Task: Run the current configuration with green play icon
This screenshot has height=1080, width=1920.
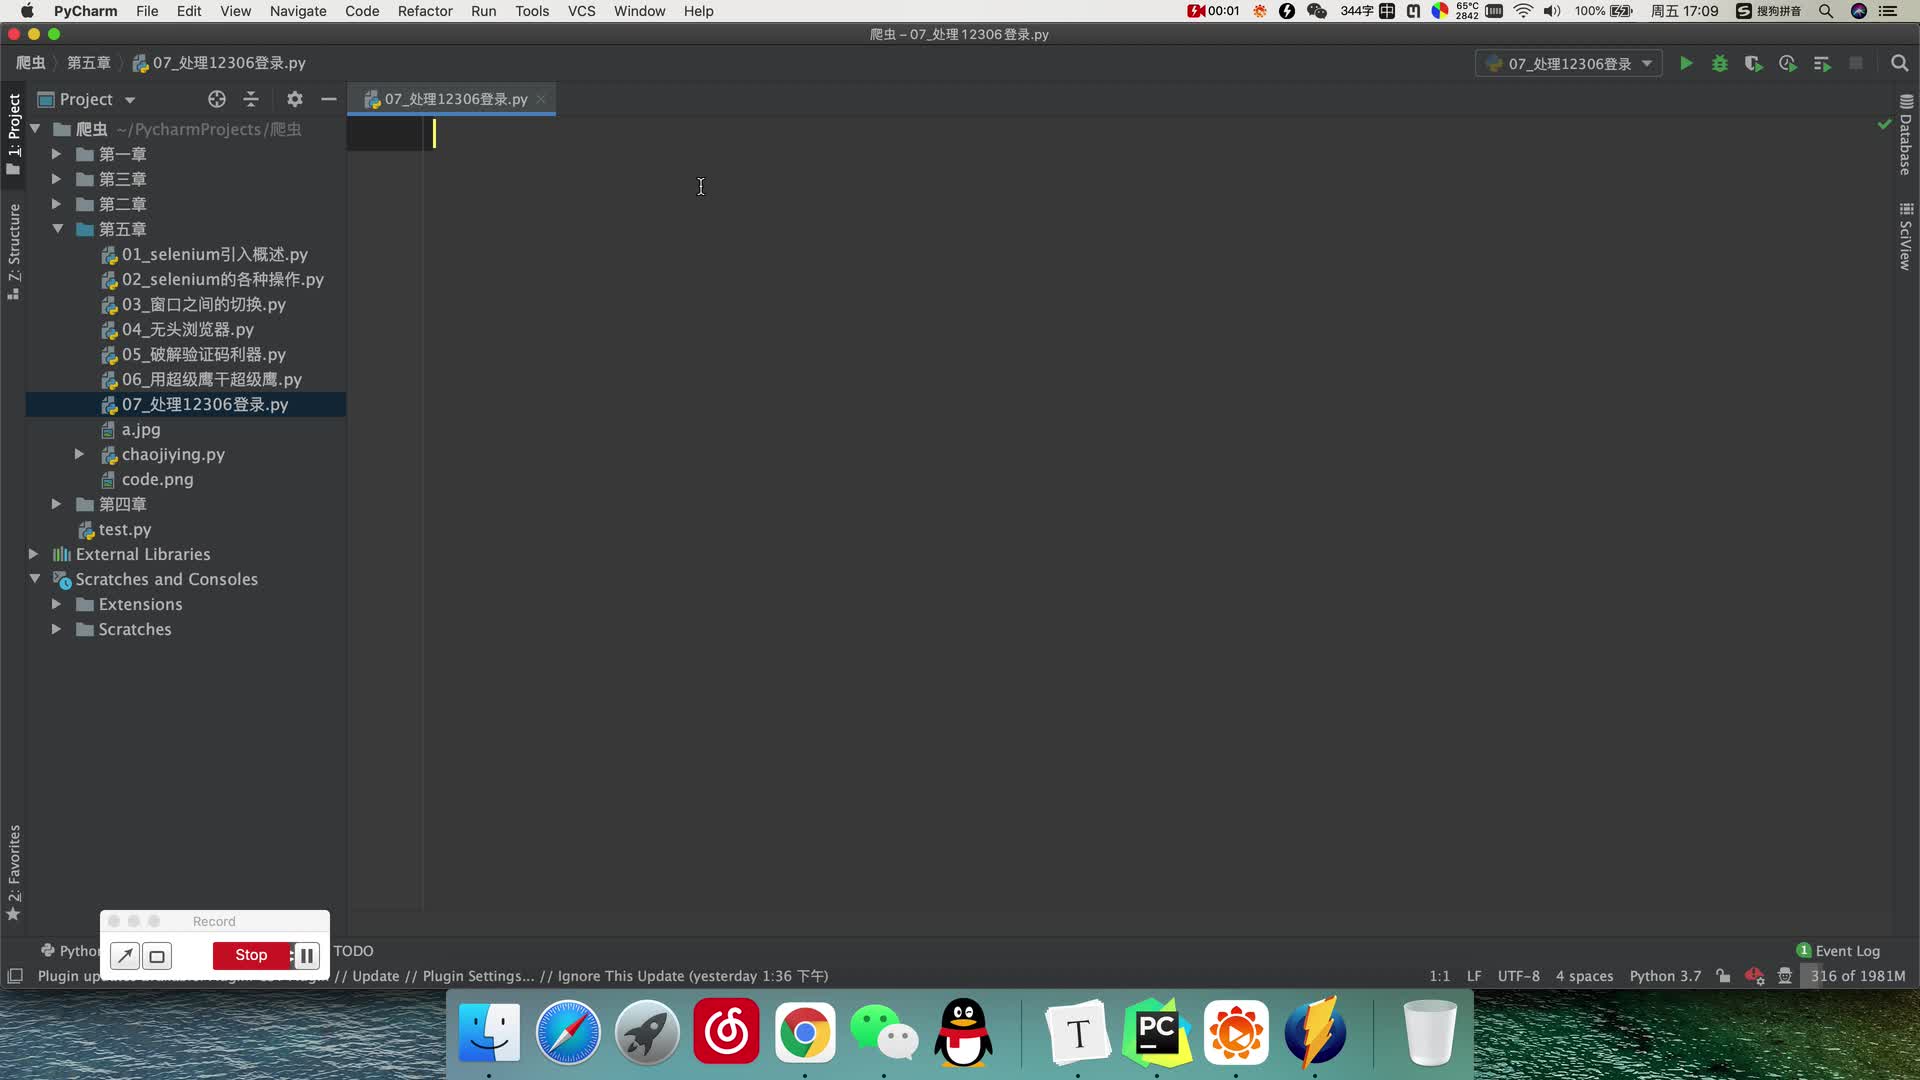Action: (x=1686, y=64)
